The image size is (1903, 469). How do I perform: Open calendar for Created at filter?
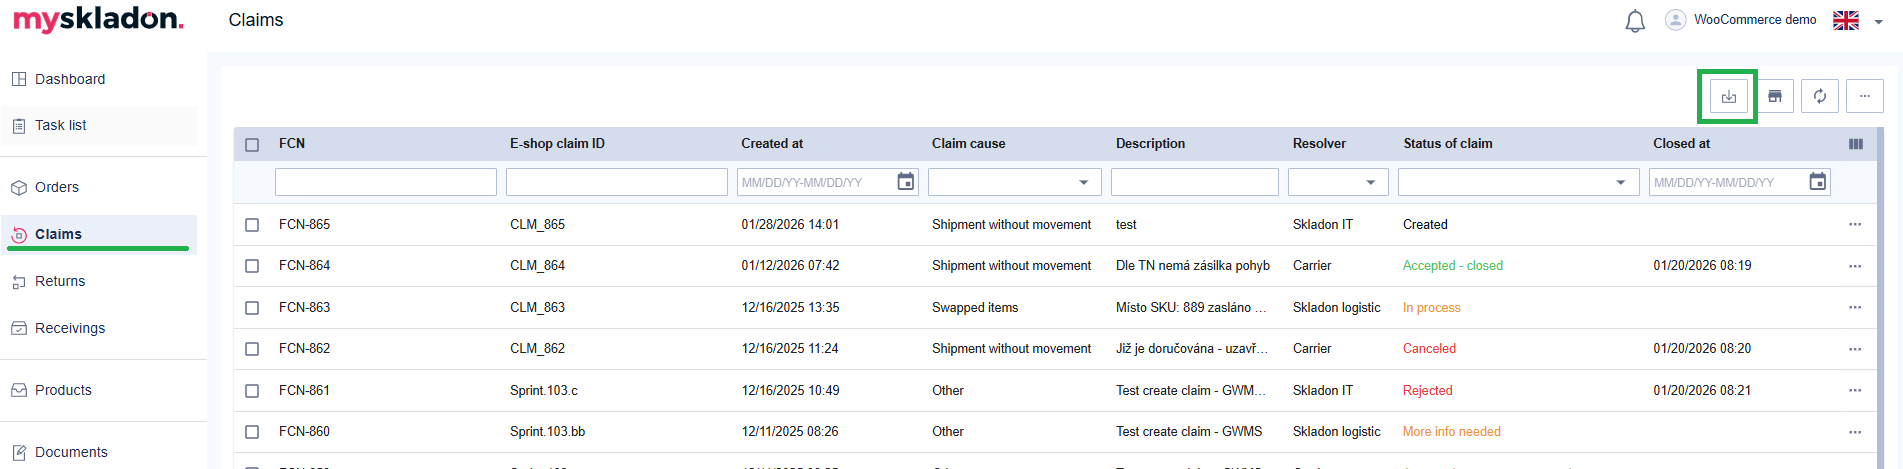click(x=906, y=182)
